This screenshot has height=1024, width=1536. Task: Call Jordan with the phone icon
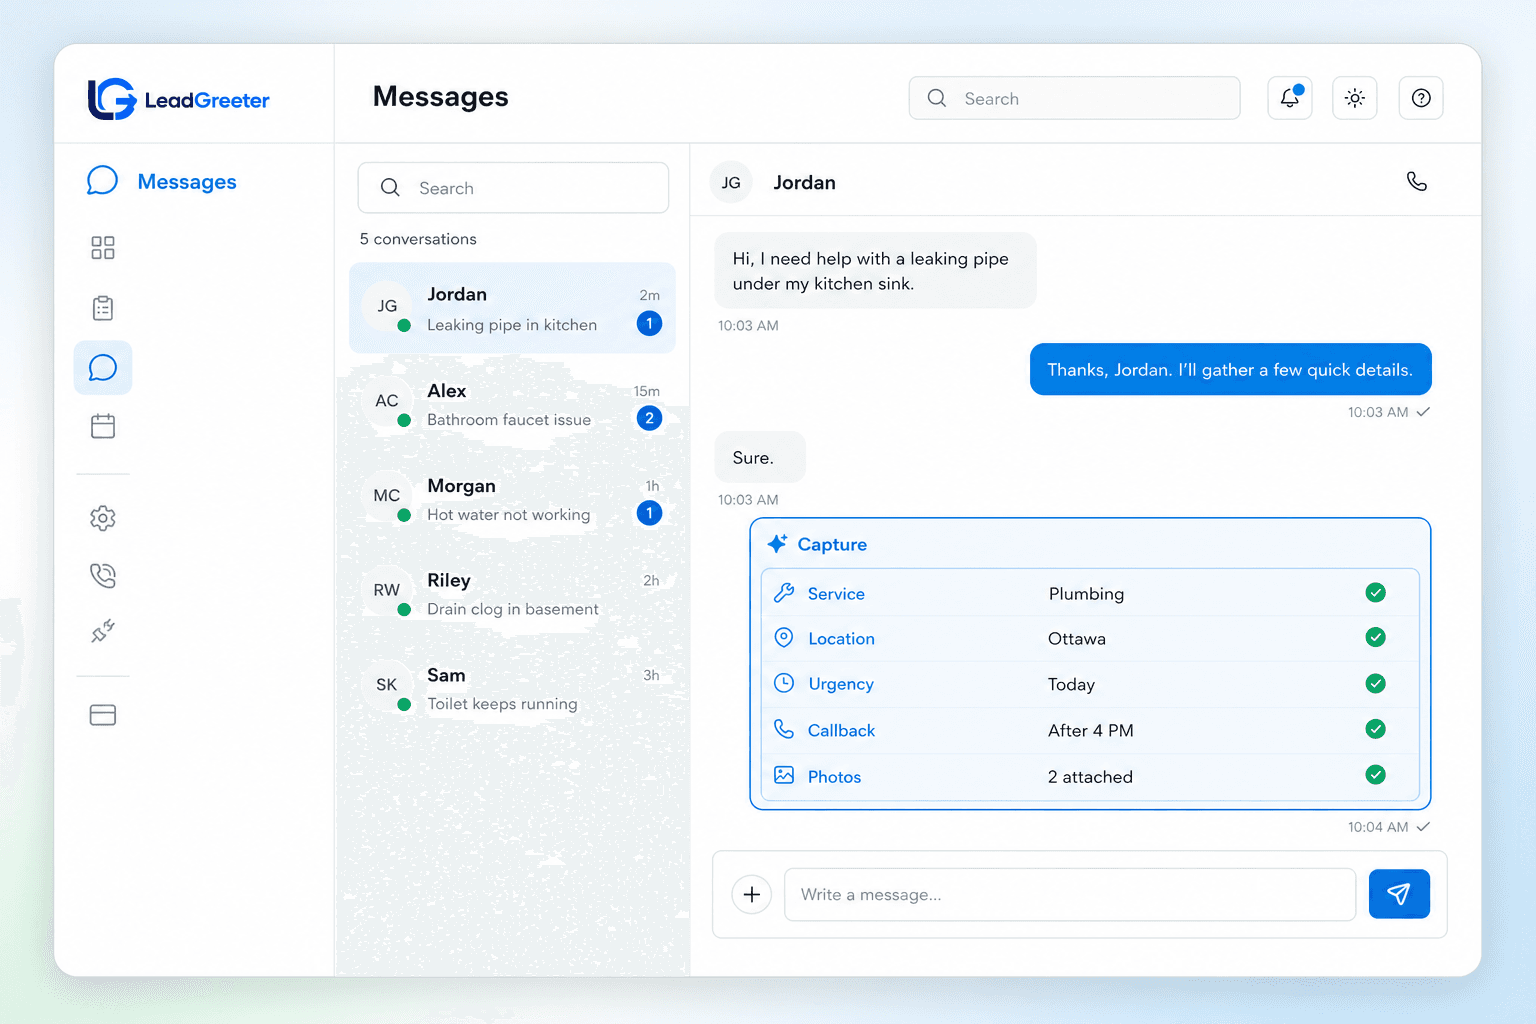click(x=1417, y=181)
